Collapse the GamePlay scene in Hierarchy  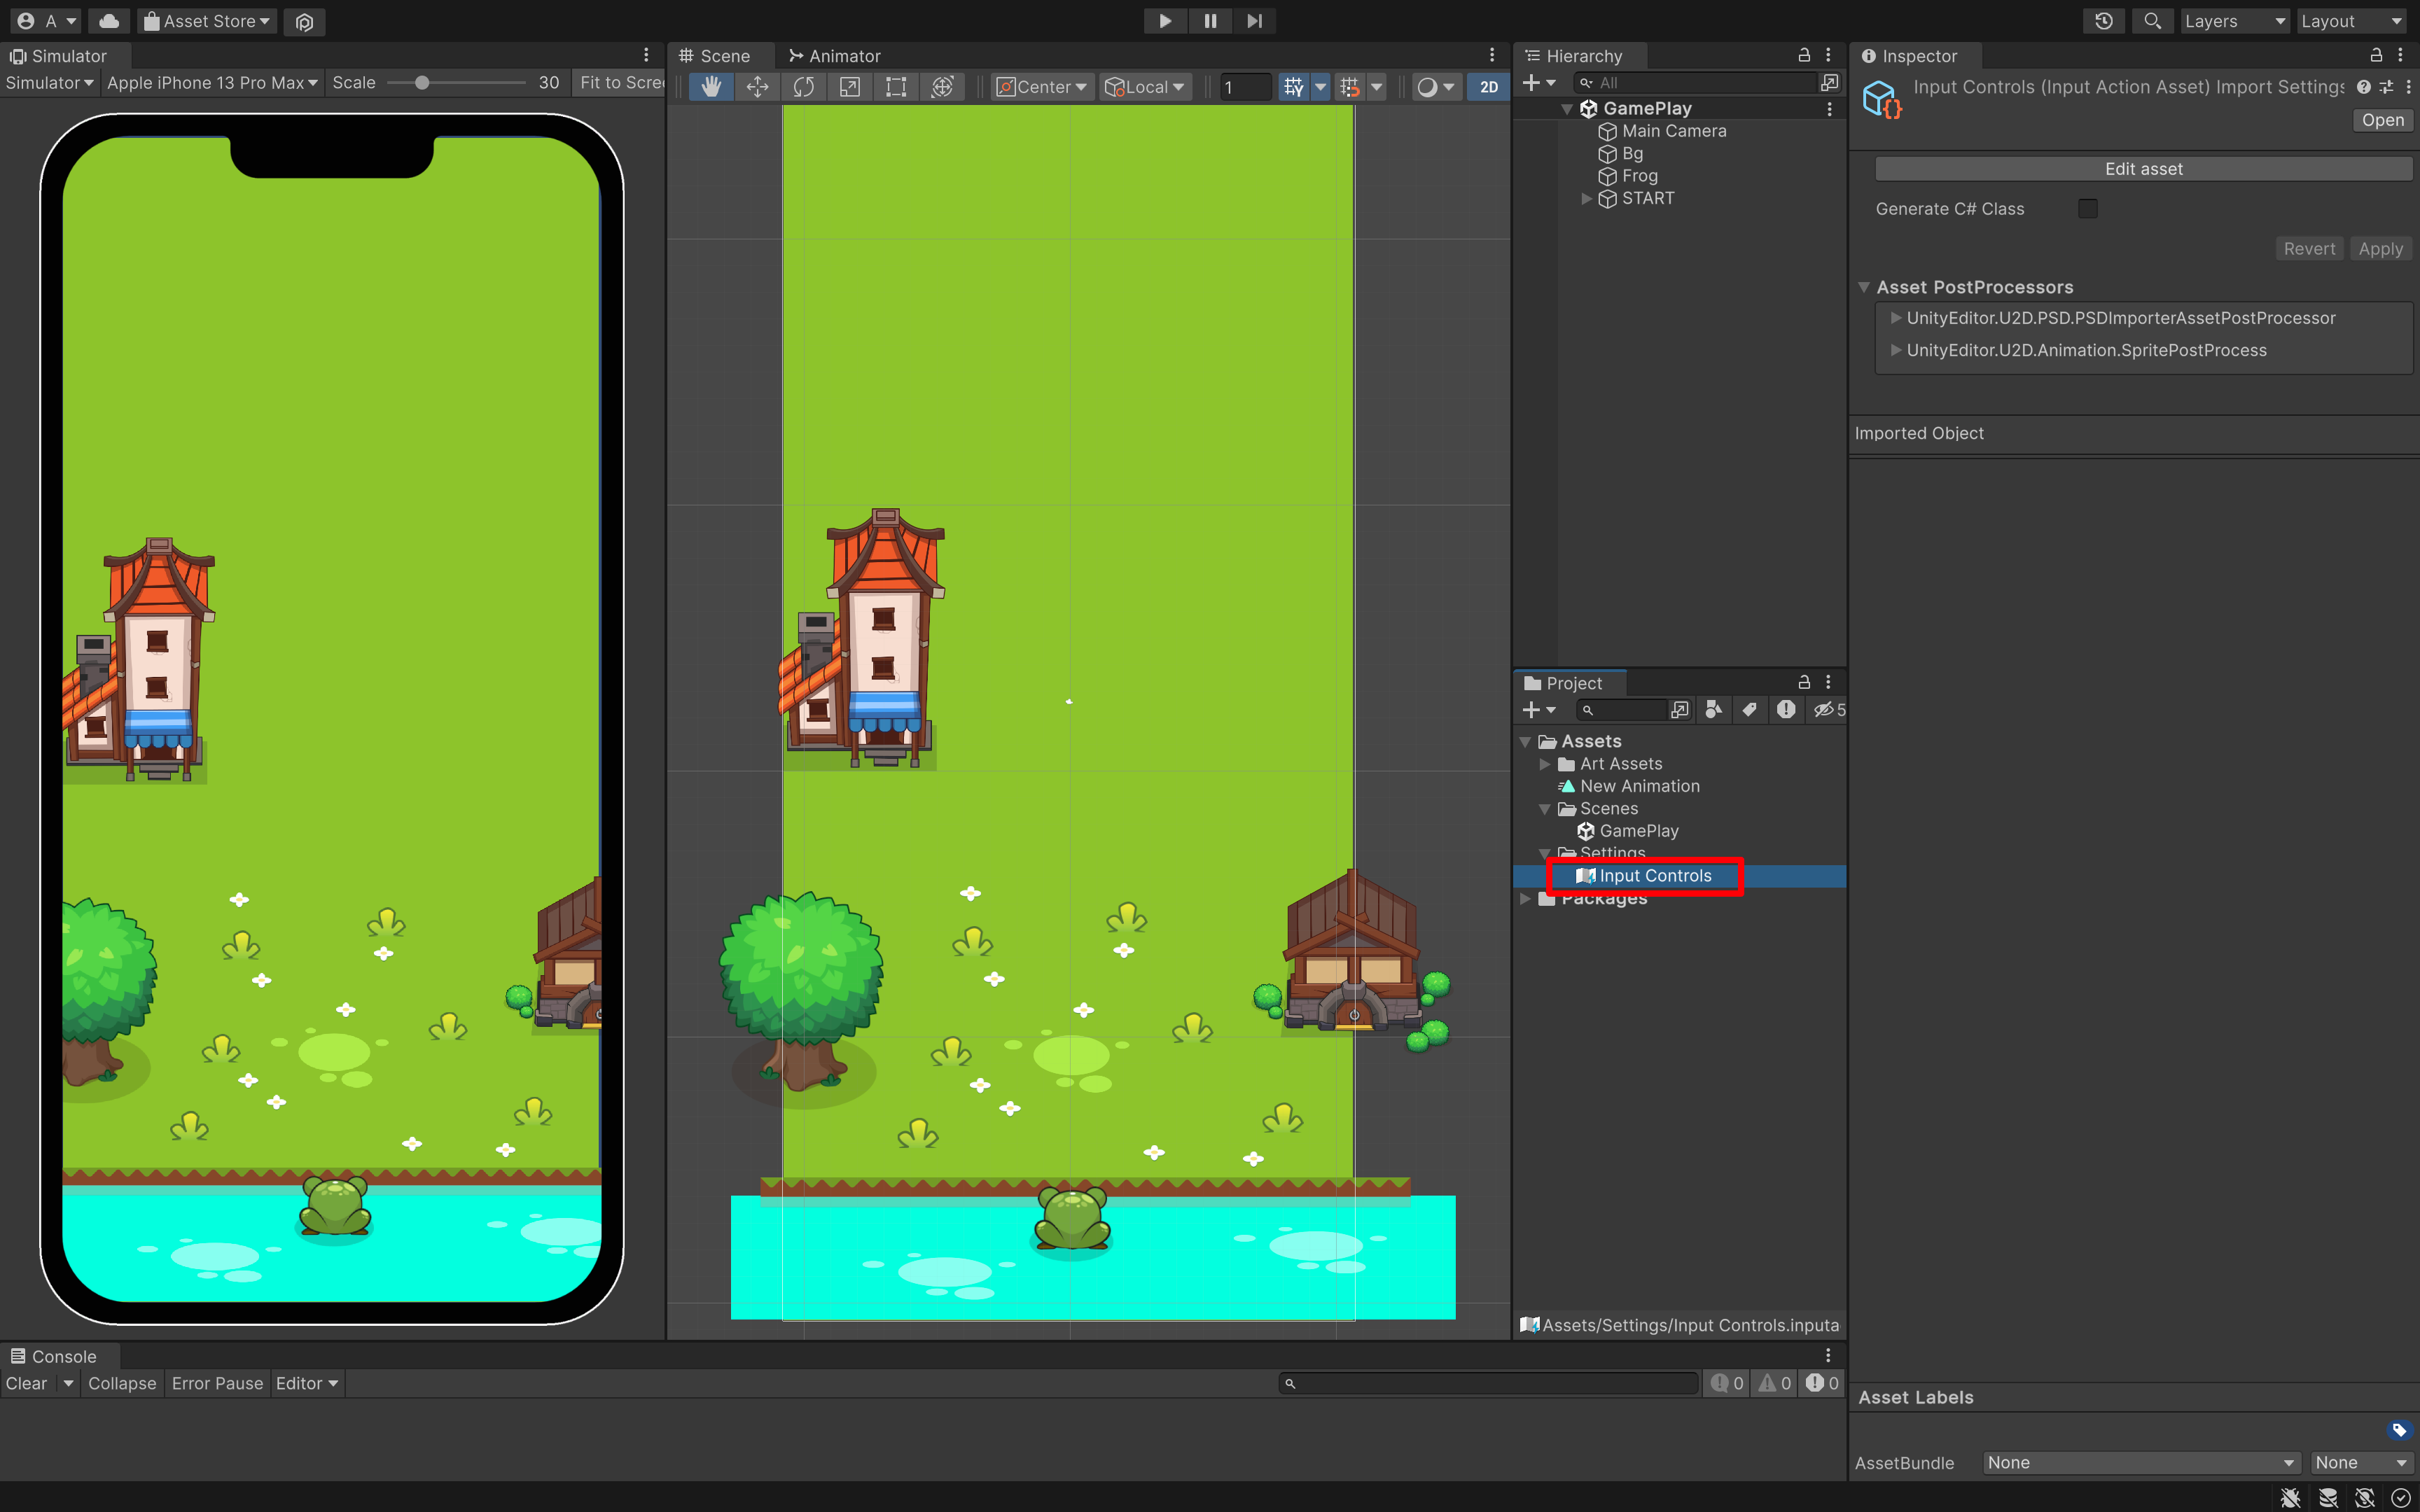[x=1567, y=109]
